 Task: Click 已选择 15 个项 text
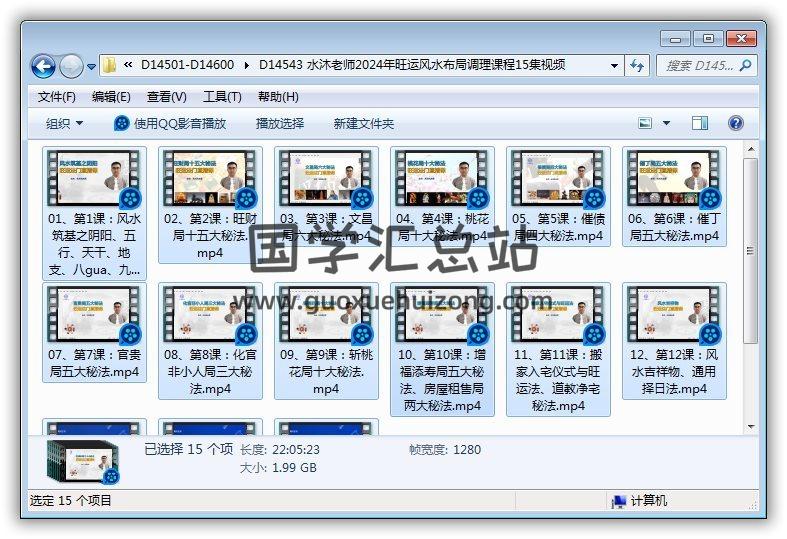tap(189, 449)
